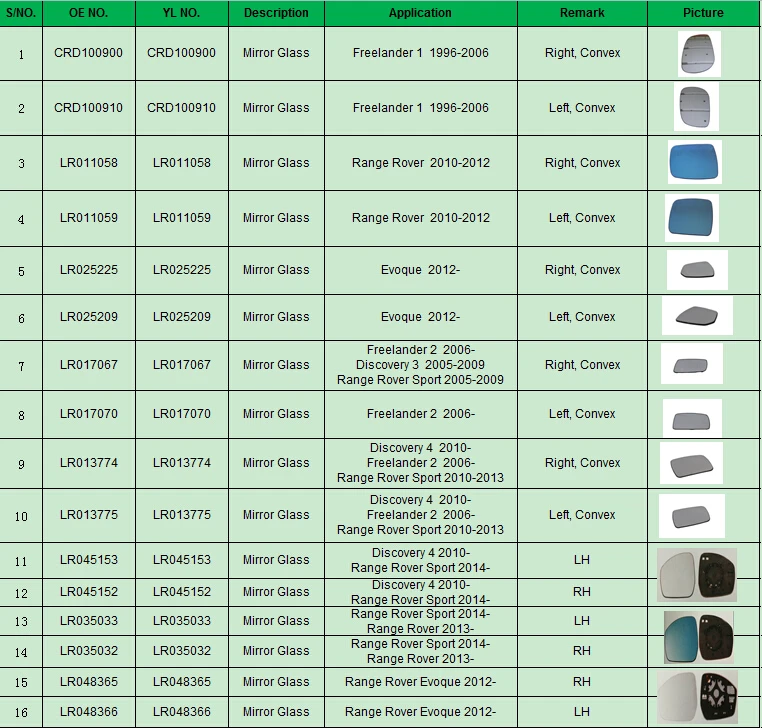Viewport: 762px width, 728px height.
Task: Select the blue mirror image for LR011058
Action: [x=694, y=162]
